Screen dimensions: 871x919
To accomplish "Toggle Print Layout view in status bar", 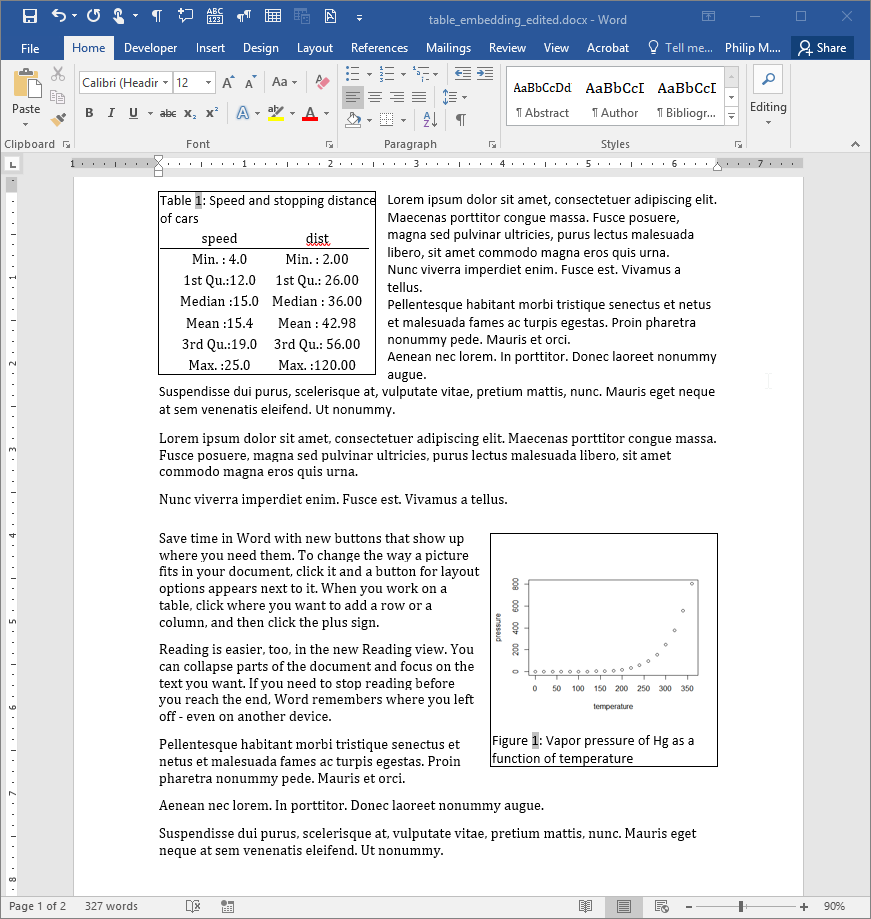I will pos(624,906).
